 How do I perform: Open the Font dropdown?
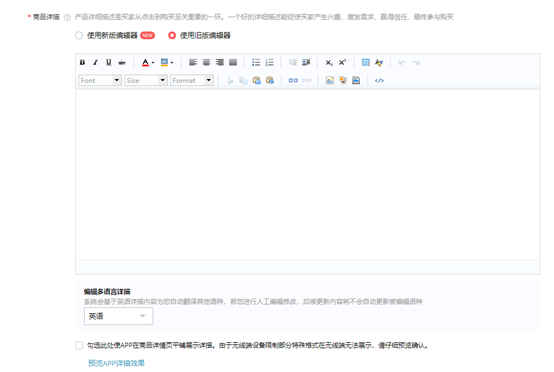coord(100,81)
